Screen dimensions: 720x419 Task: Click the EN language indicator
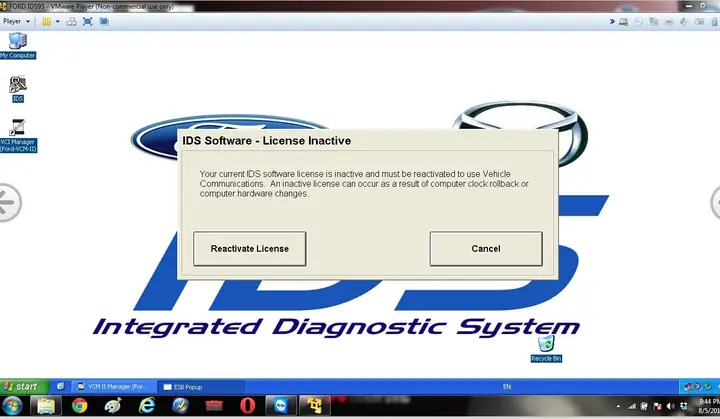[506, 387]
